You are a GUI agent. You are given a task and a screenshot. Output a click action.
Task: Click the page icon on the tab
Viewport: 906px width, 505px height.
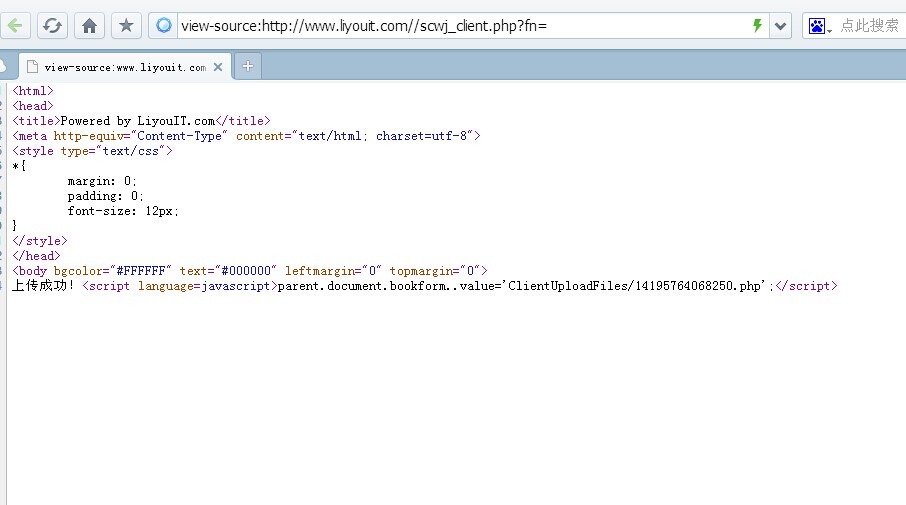point(32,67)
